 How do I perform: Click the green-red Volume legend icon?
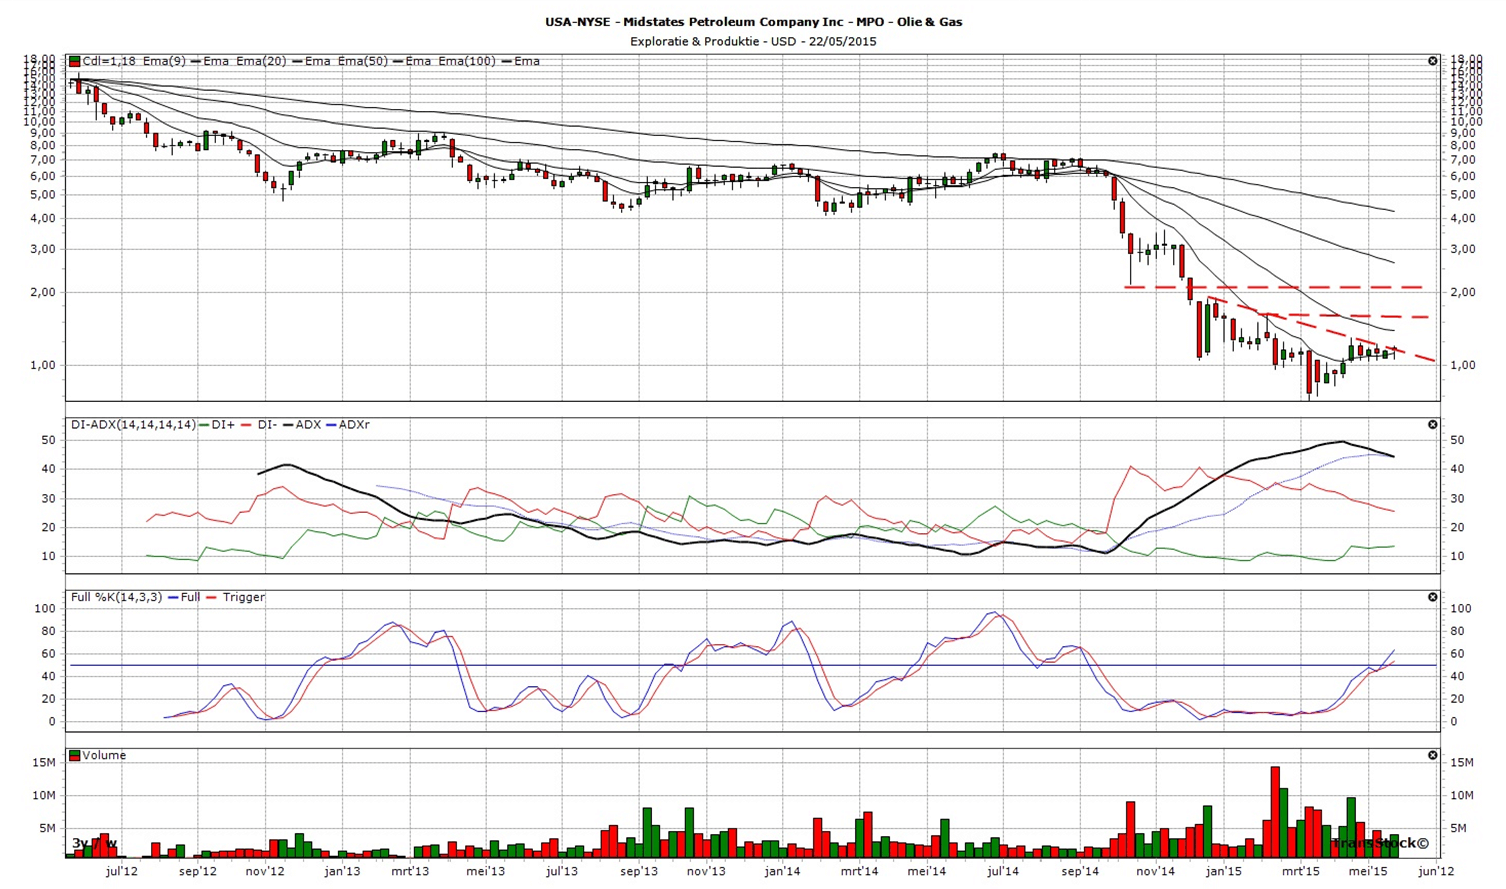(74, 756)
